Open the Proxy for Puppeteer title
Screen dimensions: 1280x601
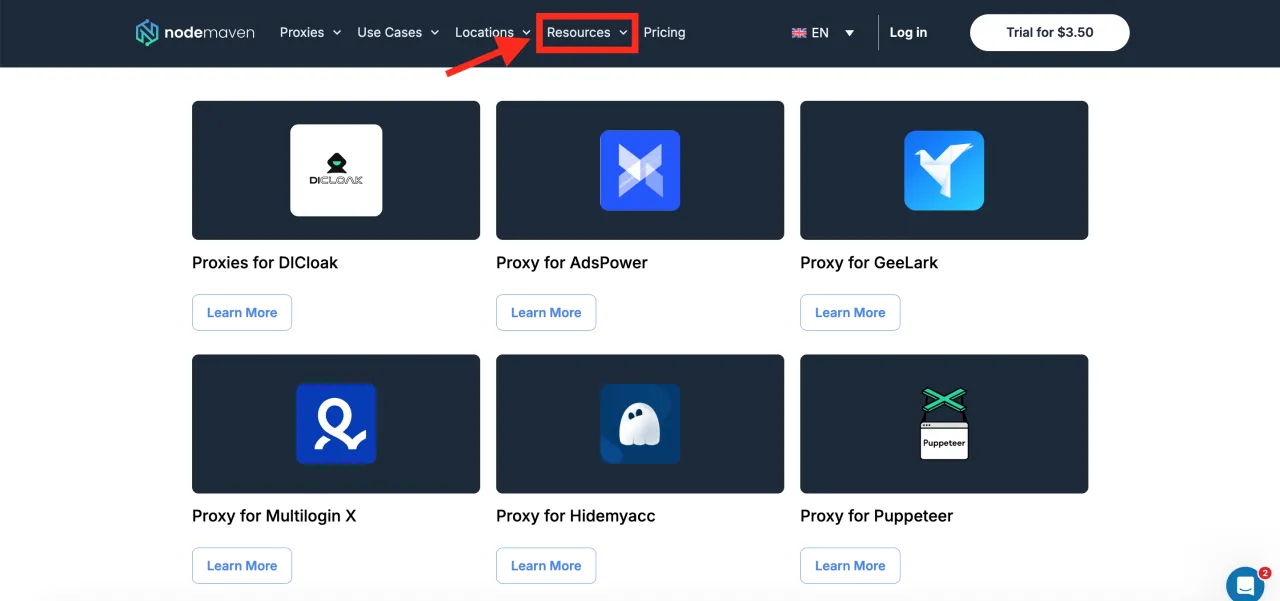876,516
